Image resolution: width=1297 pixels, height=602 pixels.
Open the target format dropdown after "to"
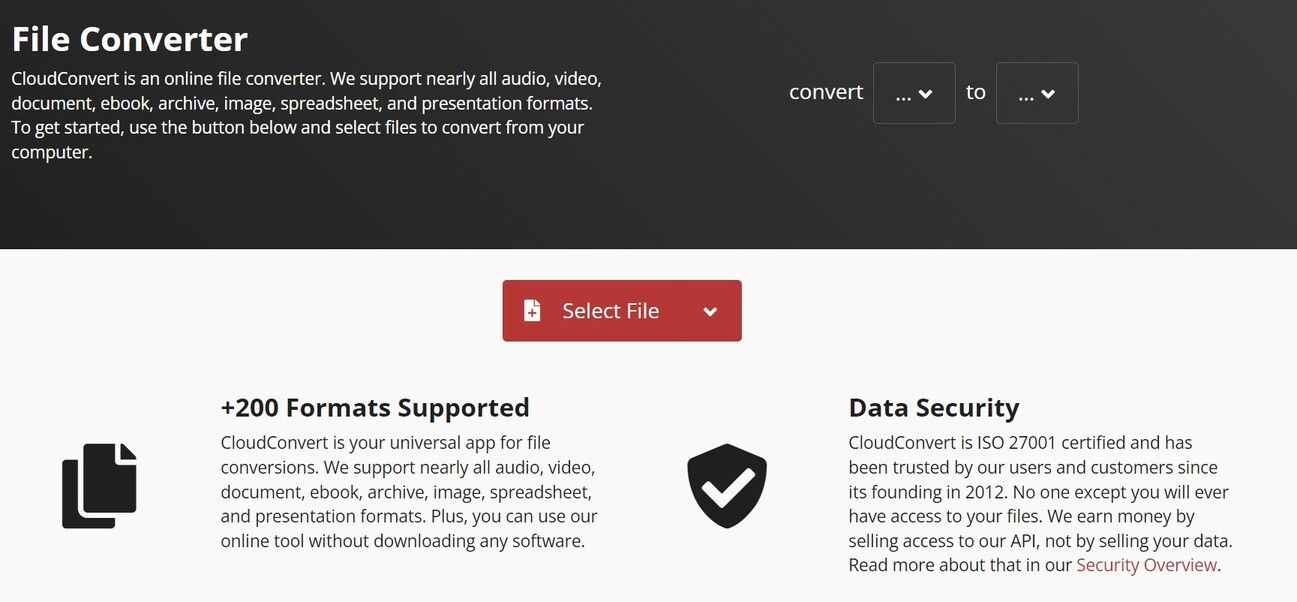(1037, 93)
